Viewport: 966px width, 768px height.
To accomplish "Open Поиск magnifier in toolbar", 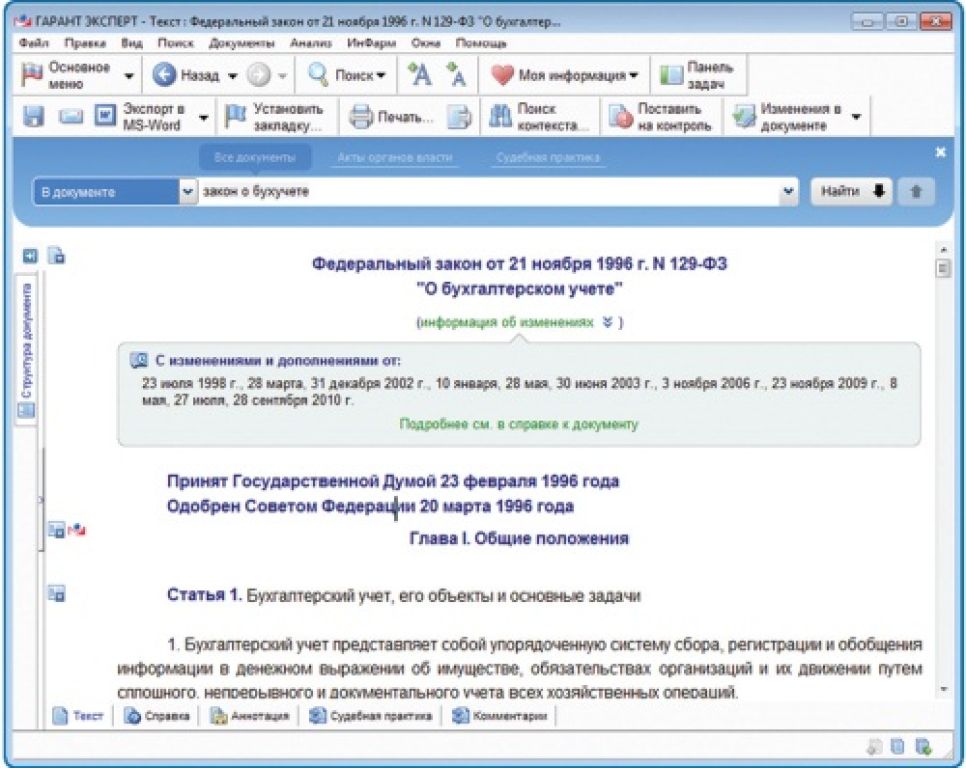I will 318,75.
